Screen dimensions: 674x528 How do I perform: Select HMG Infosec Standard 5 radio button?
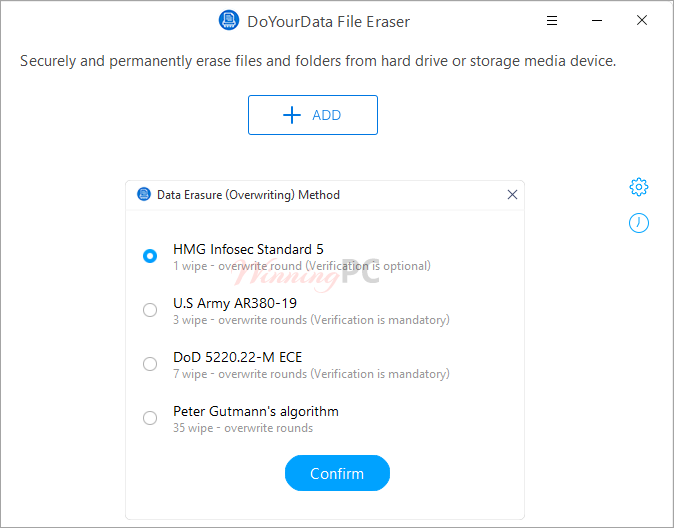(x=150, y=256)
